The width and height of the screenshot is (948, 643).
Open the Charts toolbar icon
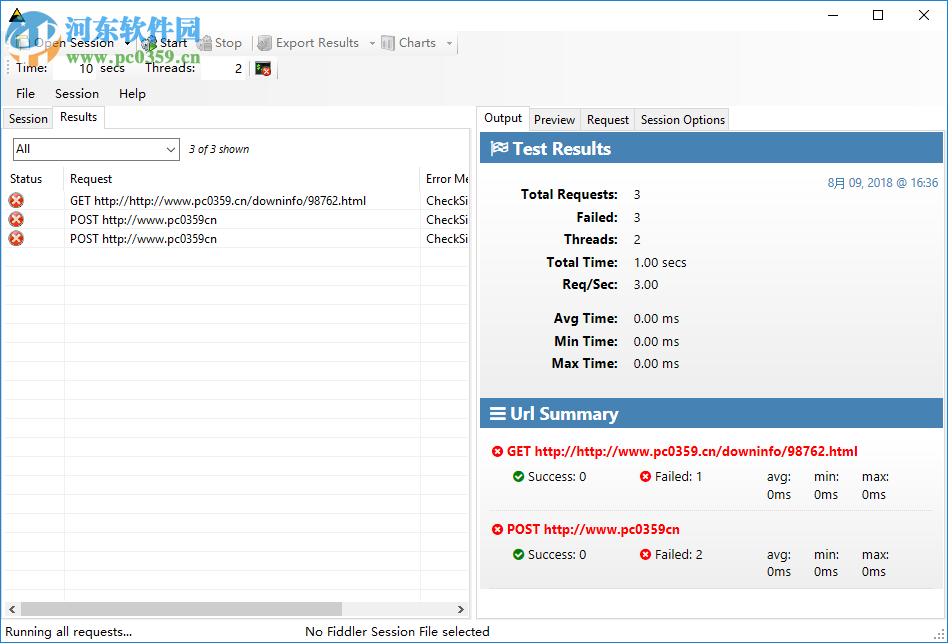(389, 43)
